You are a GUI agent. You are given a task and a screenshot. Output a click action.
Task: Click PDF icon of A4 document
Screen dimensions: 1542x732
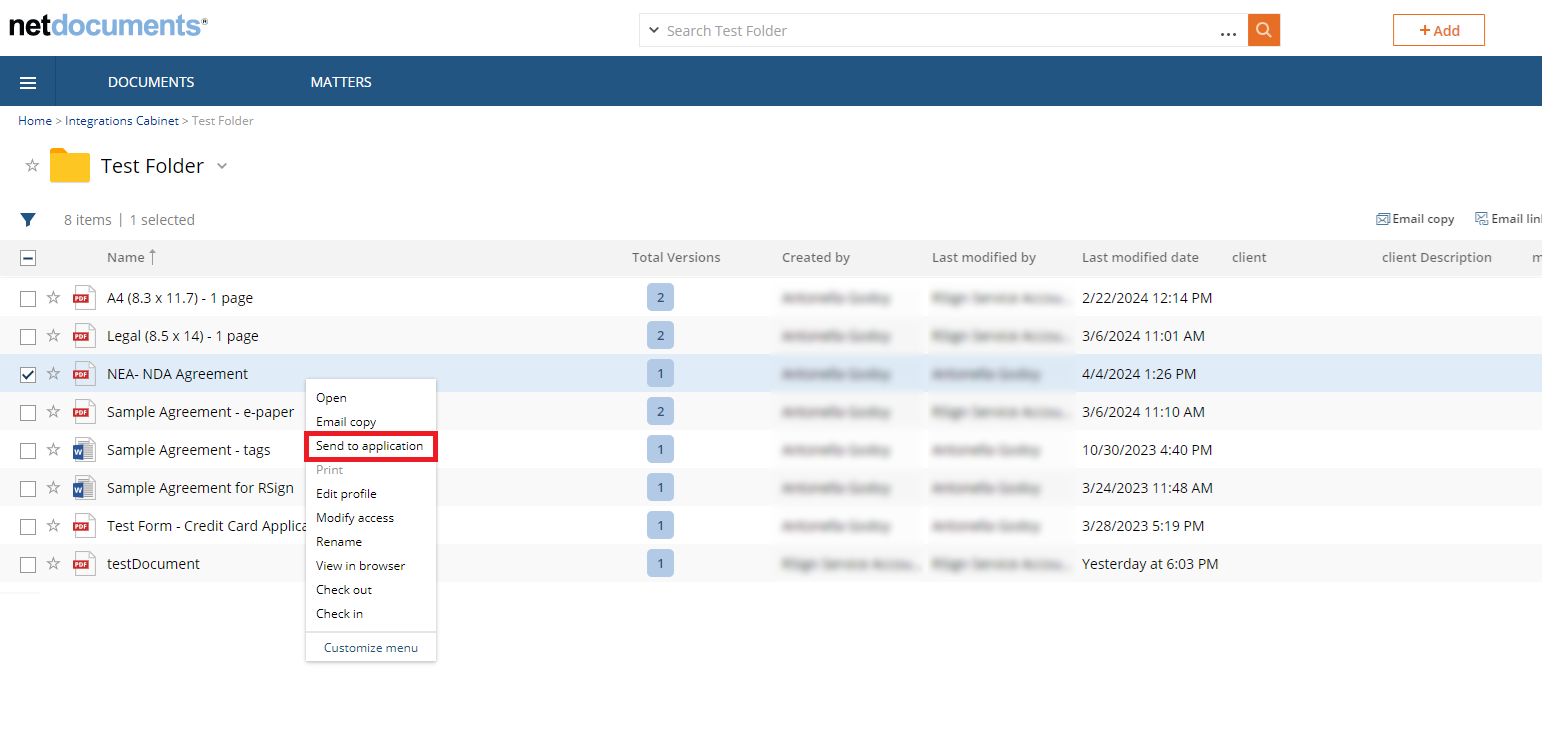tap(85, 298)
